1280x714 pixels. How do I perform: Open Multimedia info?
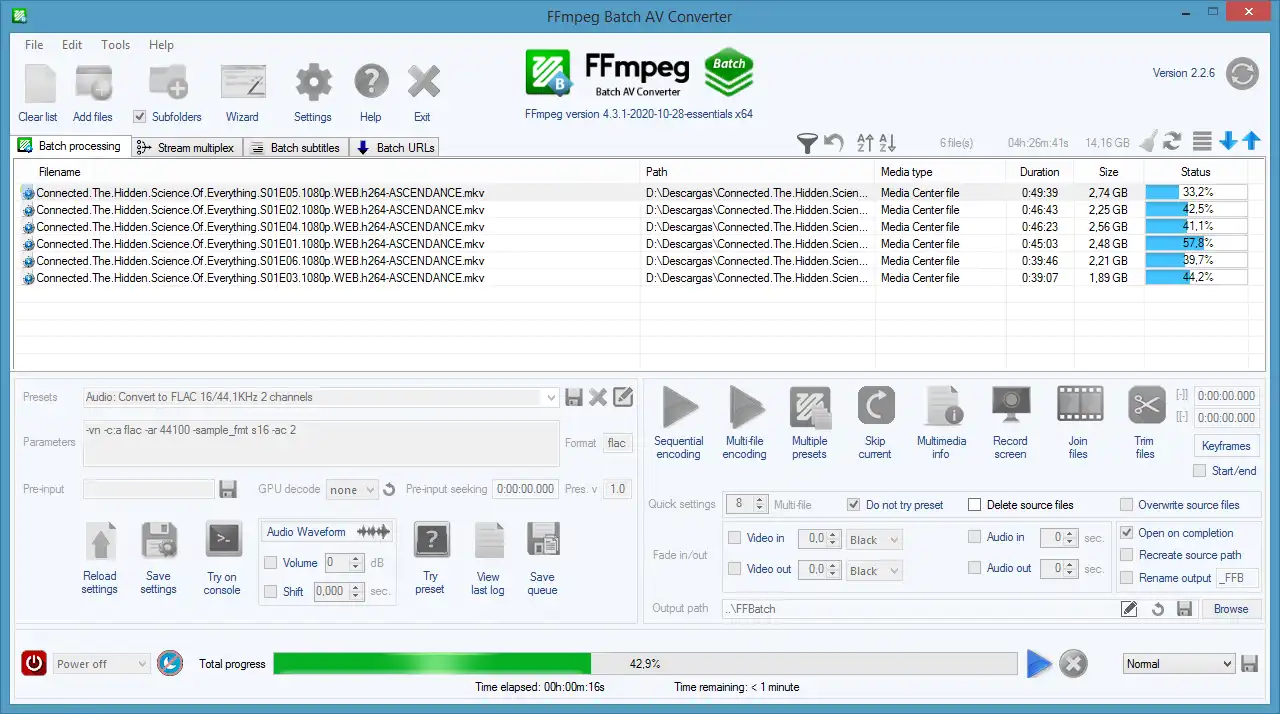coord(942,407)
